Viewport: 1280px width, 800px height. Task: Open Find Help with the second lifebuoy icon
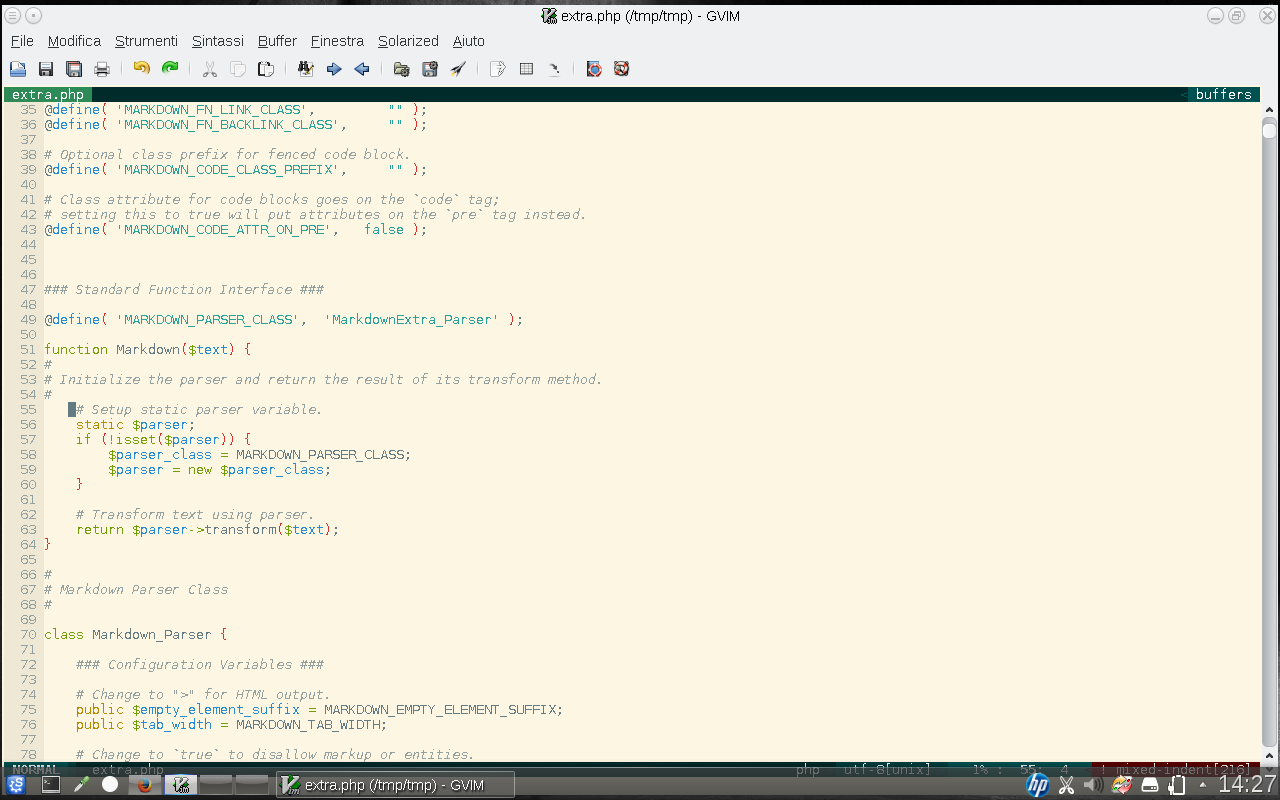(x=622, y=69)
